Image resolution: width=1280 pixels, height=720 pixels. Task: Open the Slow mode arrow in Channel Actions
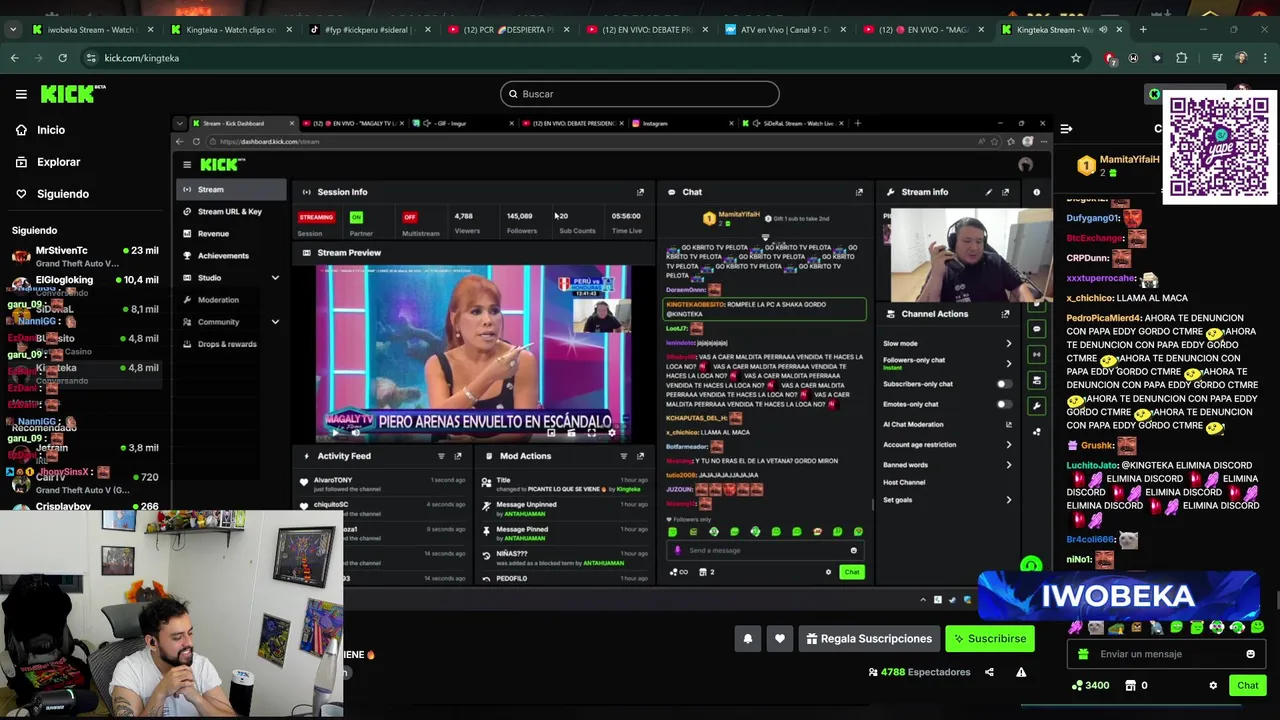tap(1008, 344)
